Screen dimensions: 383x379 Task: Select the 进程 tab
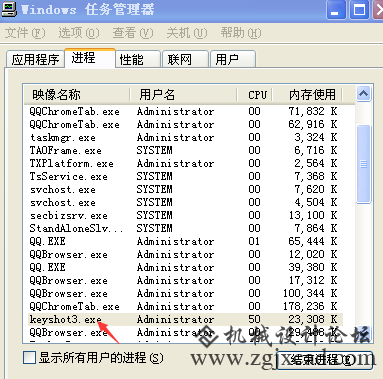(90, 58)
